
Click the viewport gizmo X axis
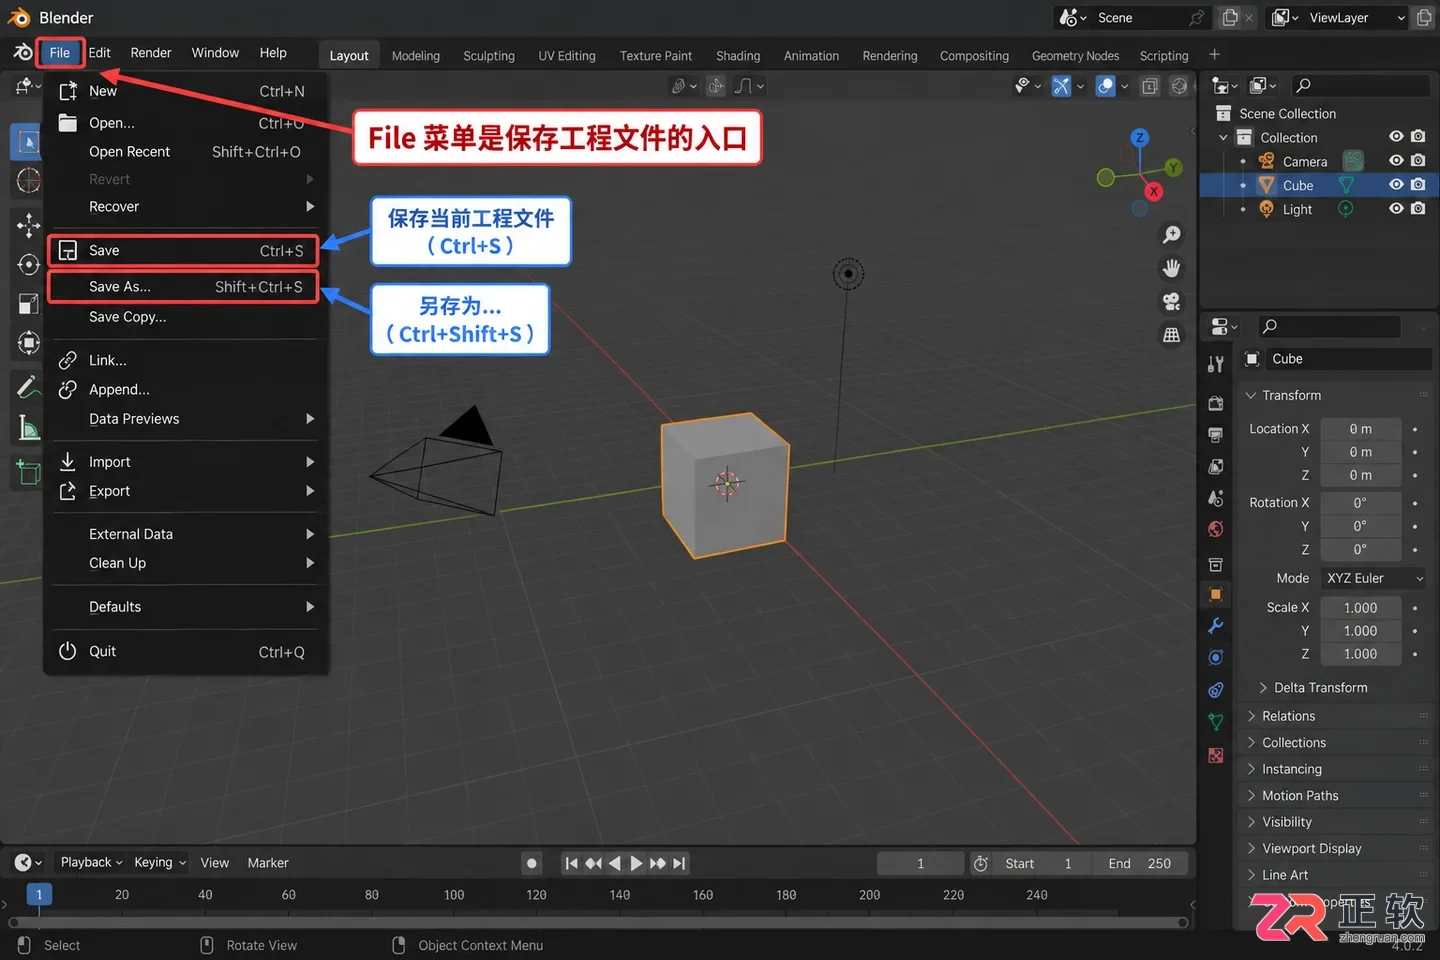click(1154, 191)
